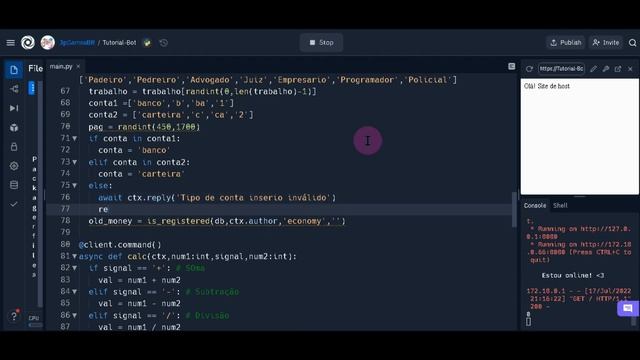Image resolution: width=640 pixels, height=360 pixels.
Task: Click the Replit logo
Action: point(28,42)
